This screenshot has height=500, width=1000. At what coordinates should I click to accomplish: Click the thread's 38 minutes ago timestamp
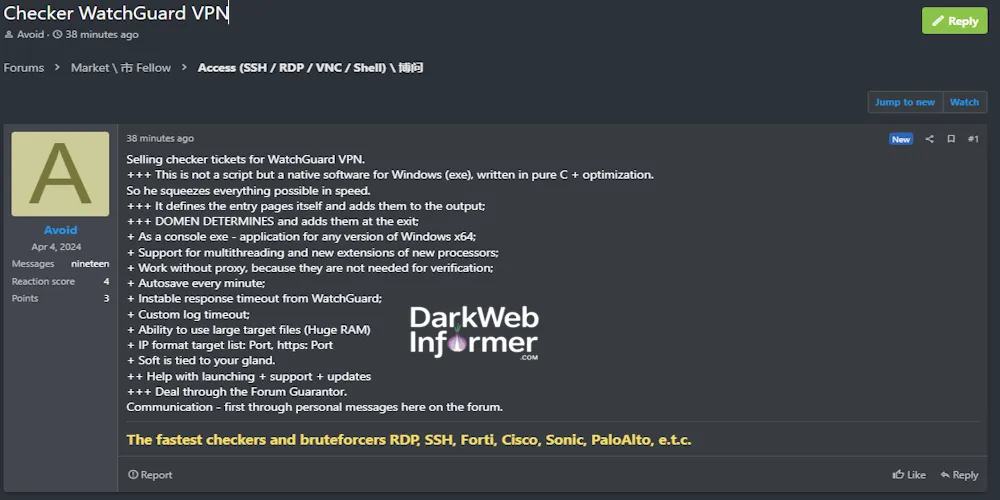101,35
